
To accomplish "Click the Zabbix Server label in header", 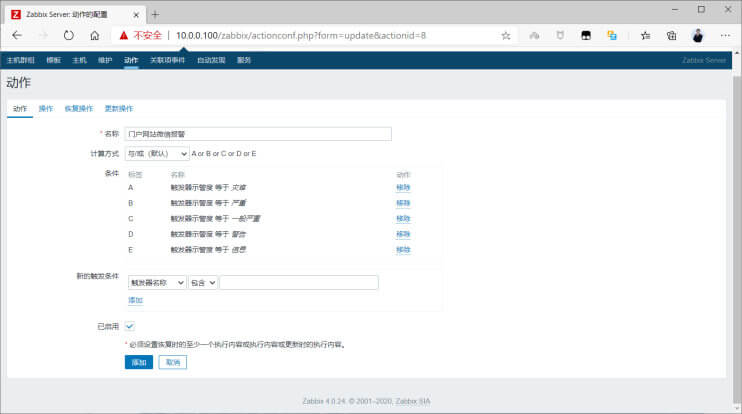I will point(704,60).
